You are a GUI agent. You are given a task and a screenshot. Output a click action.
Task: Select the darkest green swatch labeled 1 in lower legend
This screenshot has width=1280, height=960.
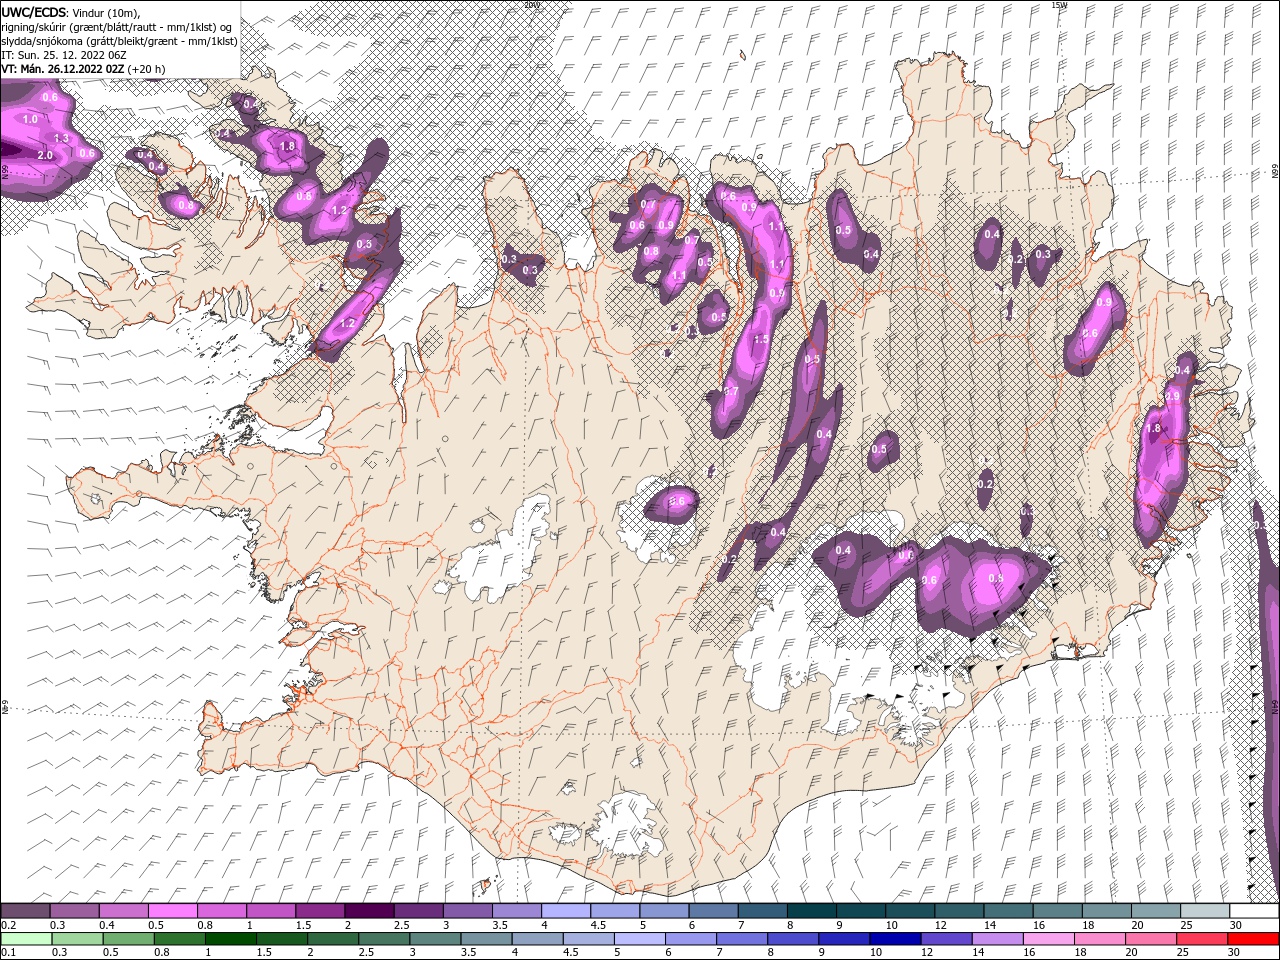231,939
